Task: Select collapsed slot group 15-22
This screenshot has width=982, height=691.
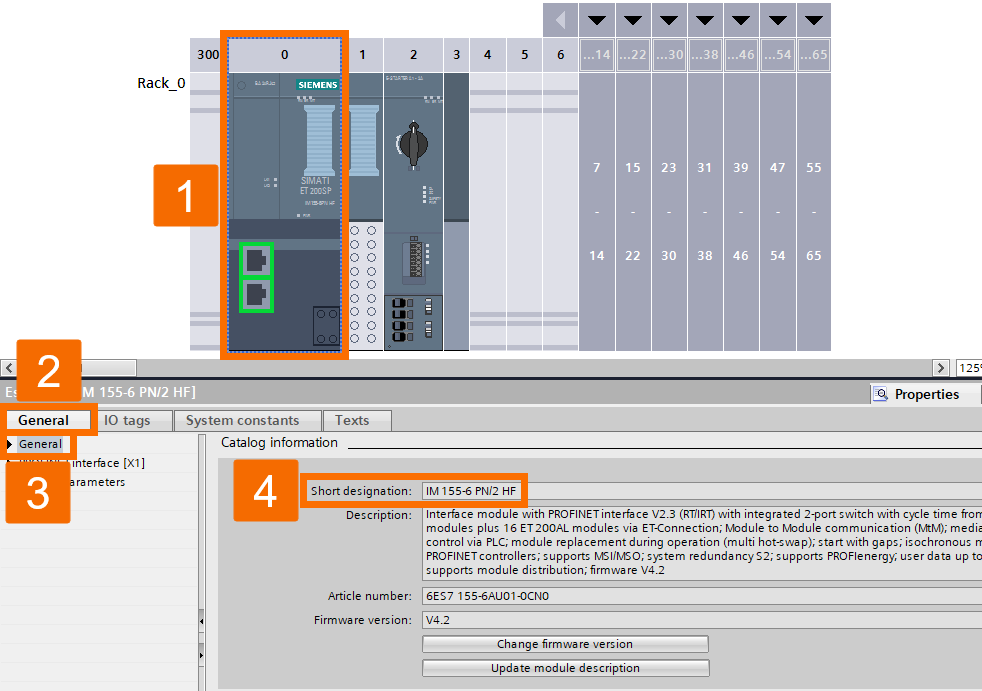Action: [x=633, y=212]
